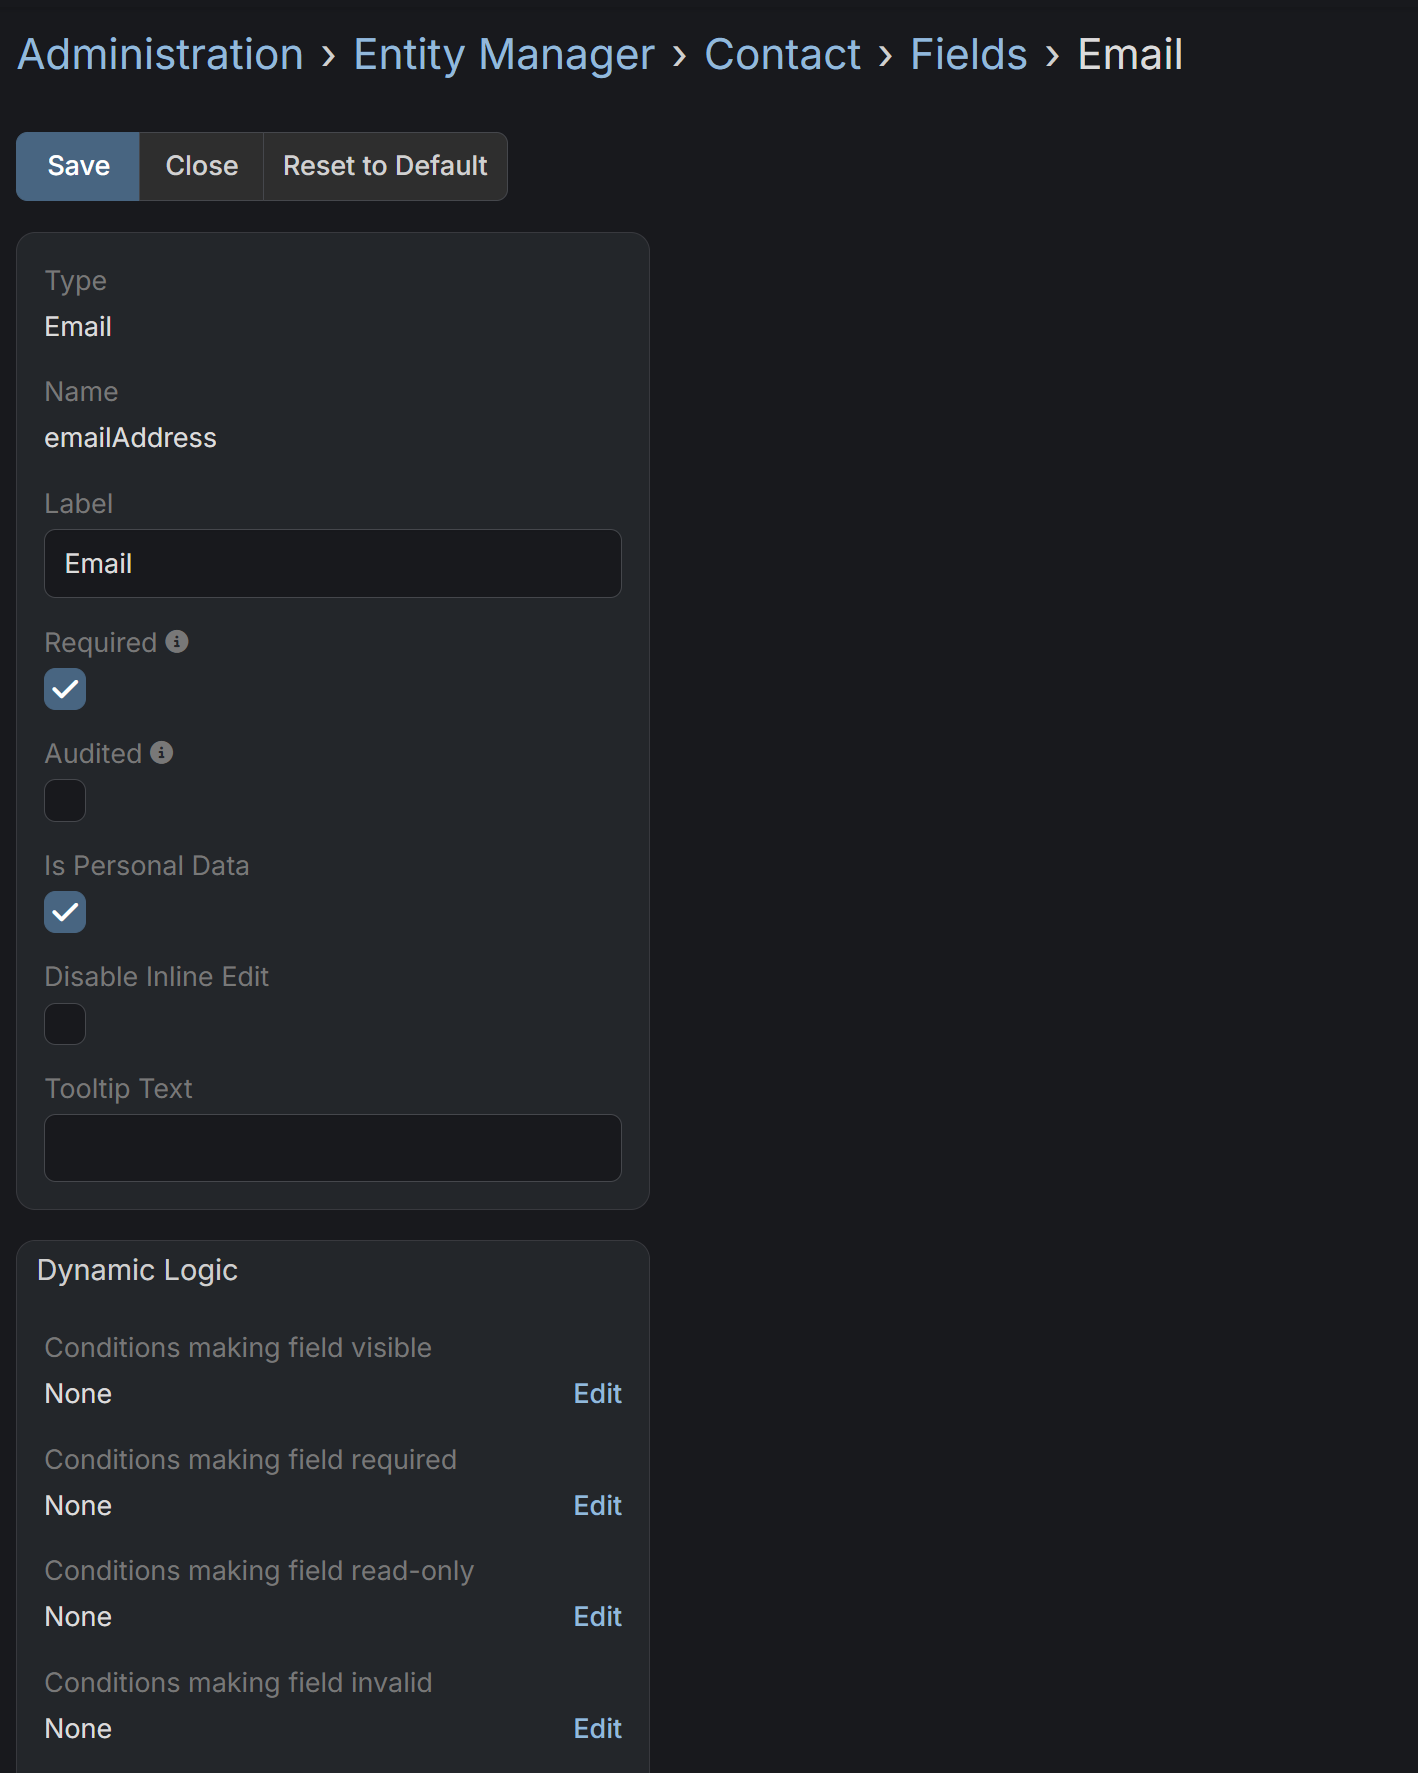Screen dimensions: 1418x1773
Task: Click Reset to Default button
Action: 385,166
